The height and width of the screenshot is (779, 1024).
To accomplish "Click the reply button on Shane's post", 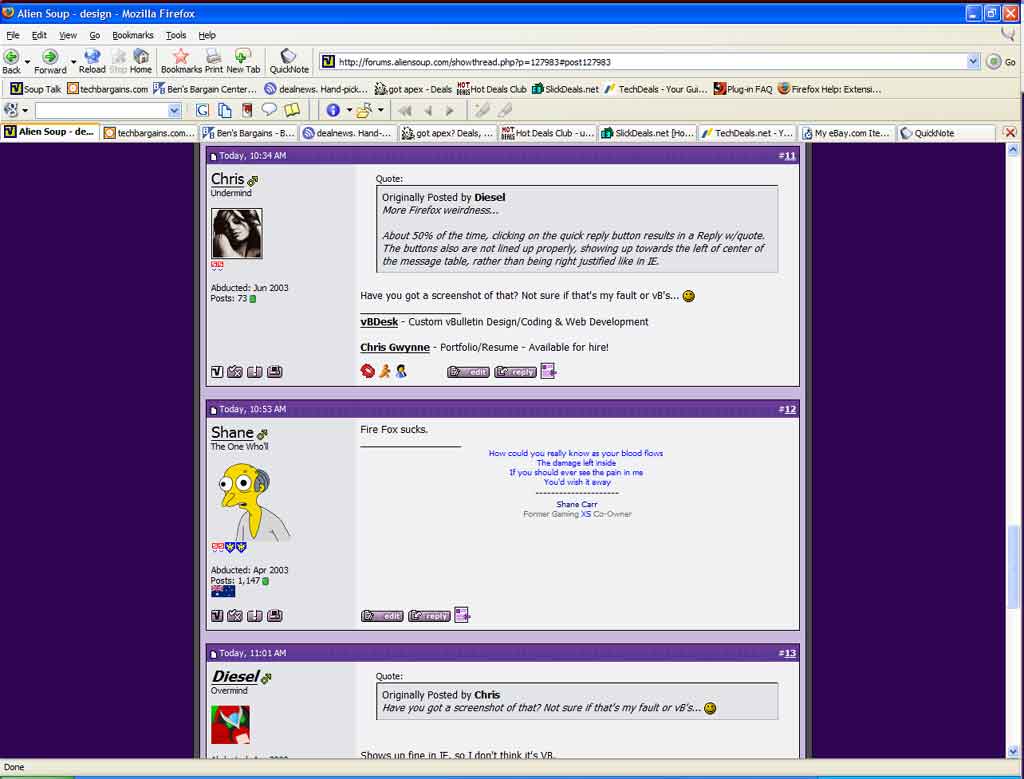I will [x=429, y=615].
